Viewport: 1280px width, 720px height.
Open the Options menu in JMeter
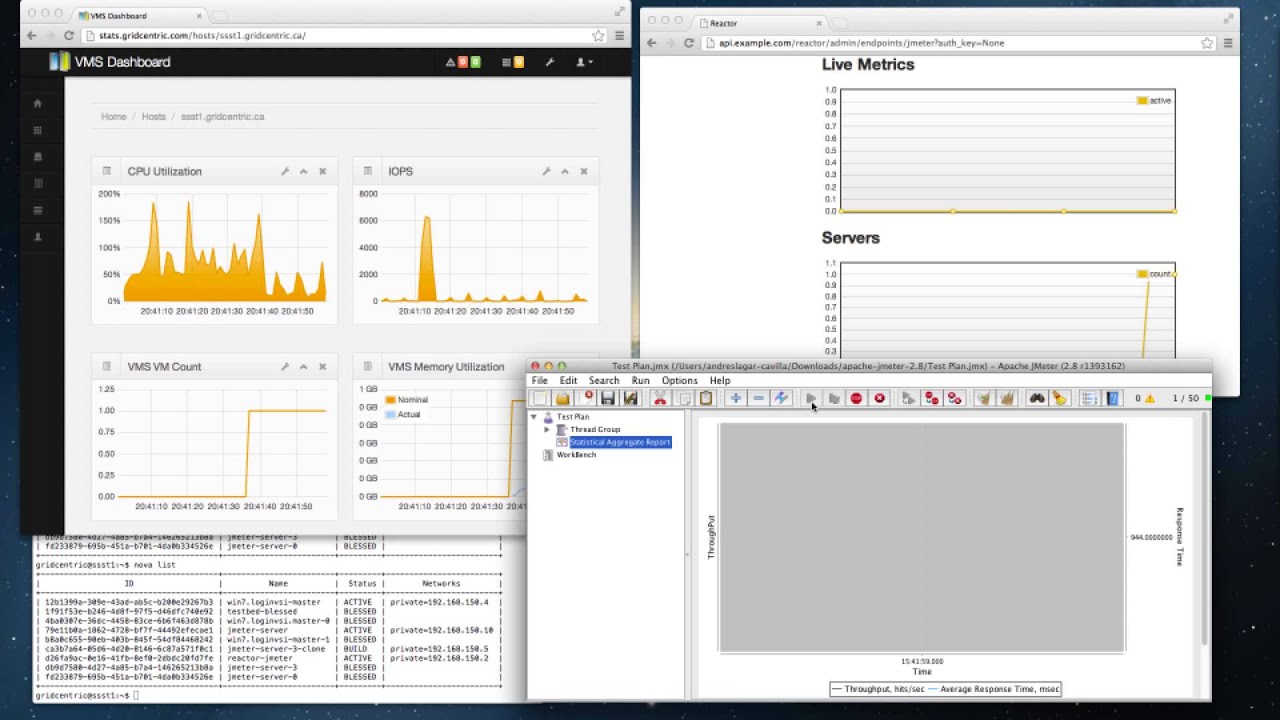tap(679, 381)
